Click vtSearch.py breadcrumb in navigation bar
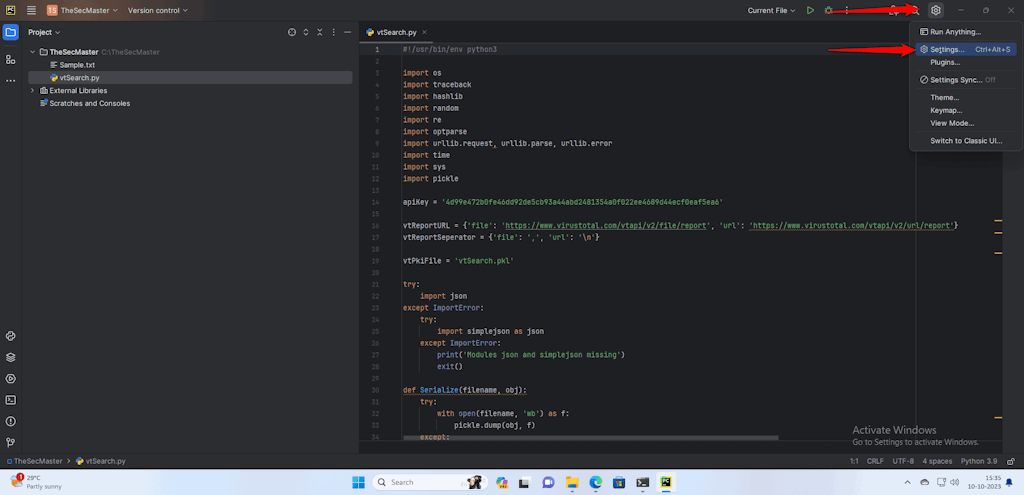Screen dimensions: 1024x495 [101, 461]
